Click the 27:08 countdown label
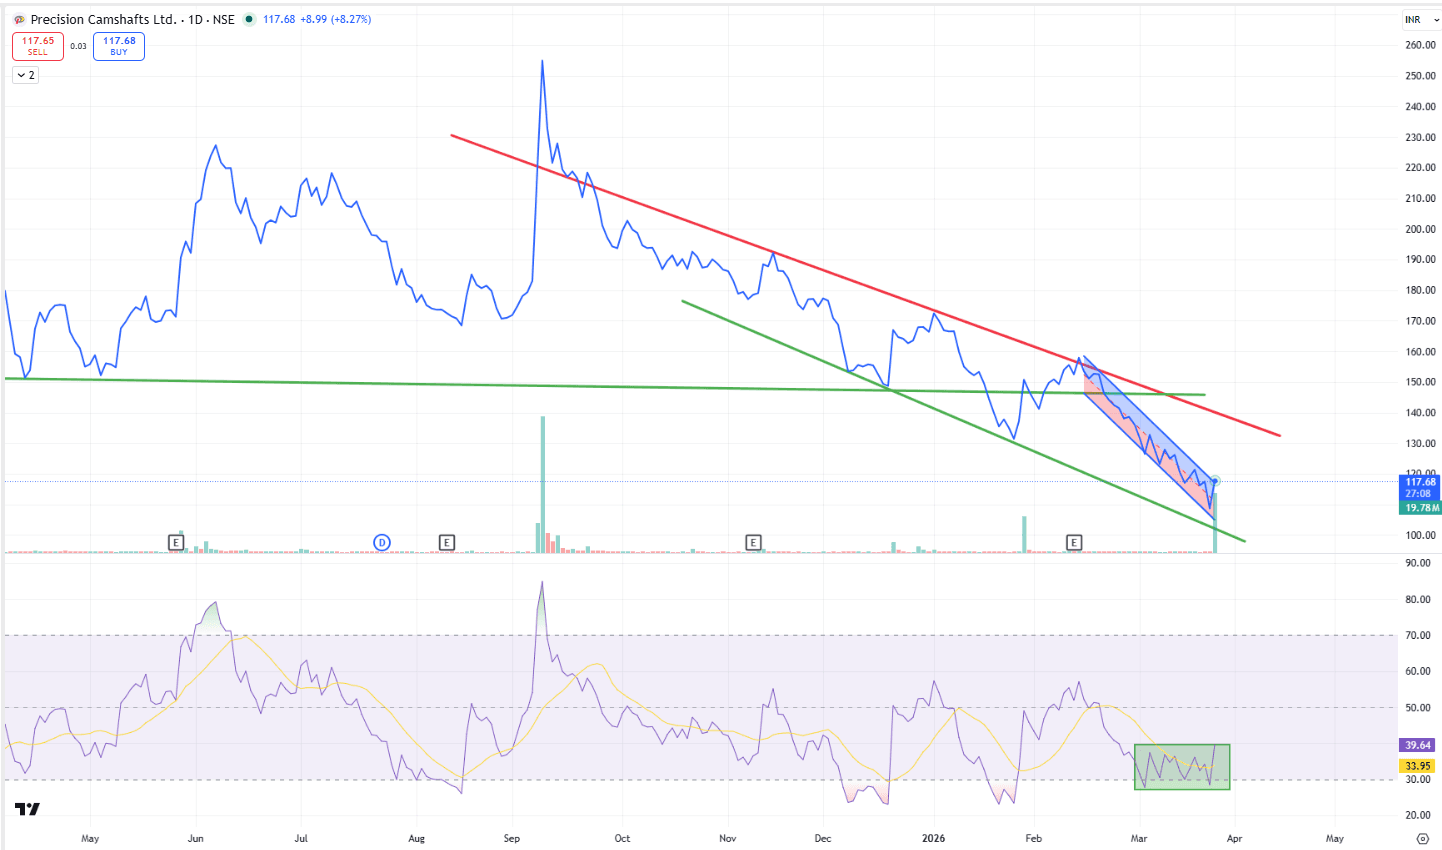This screenshot has height=850, width=1442. click(x=1420, y=494)
